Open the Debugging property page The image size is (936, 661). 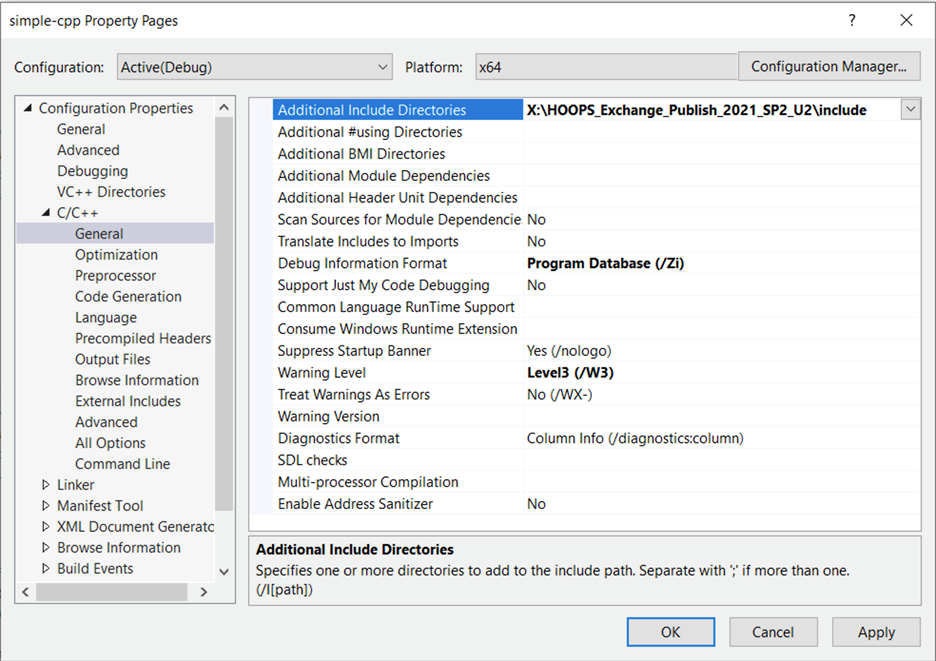(x=93, y=171)
